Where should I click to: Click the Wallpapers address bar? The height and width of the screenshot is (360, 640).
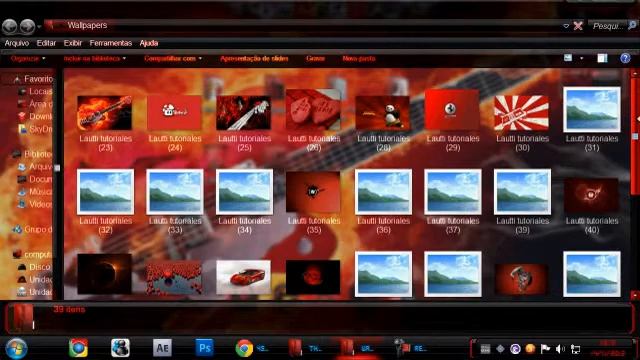click(302, 25)
